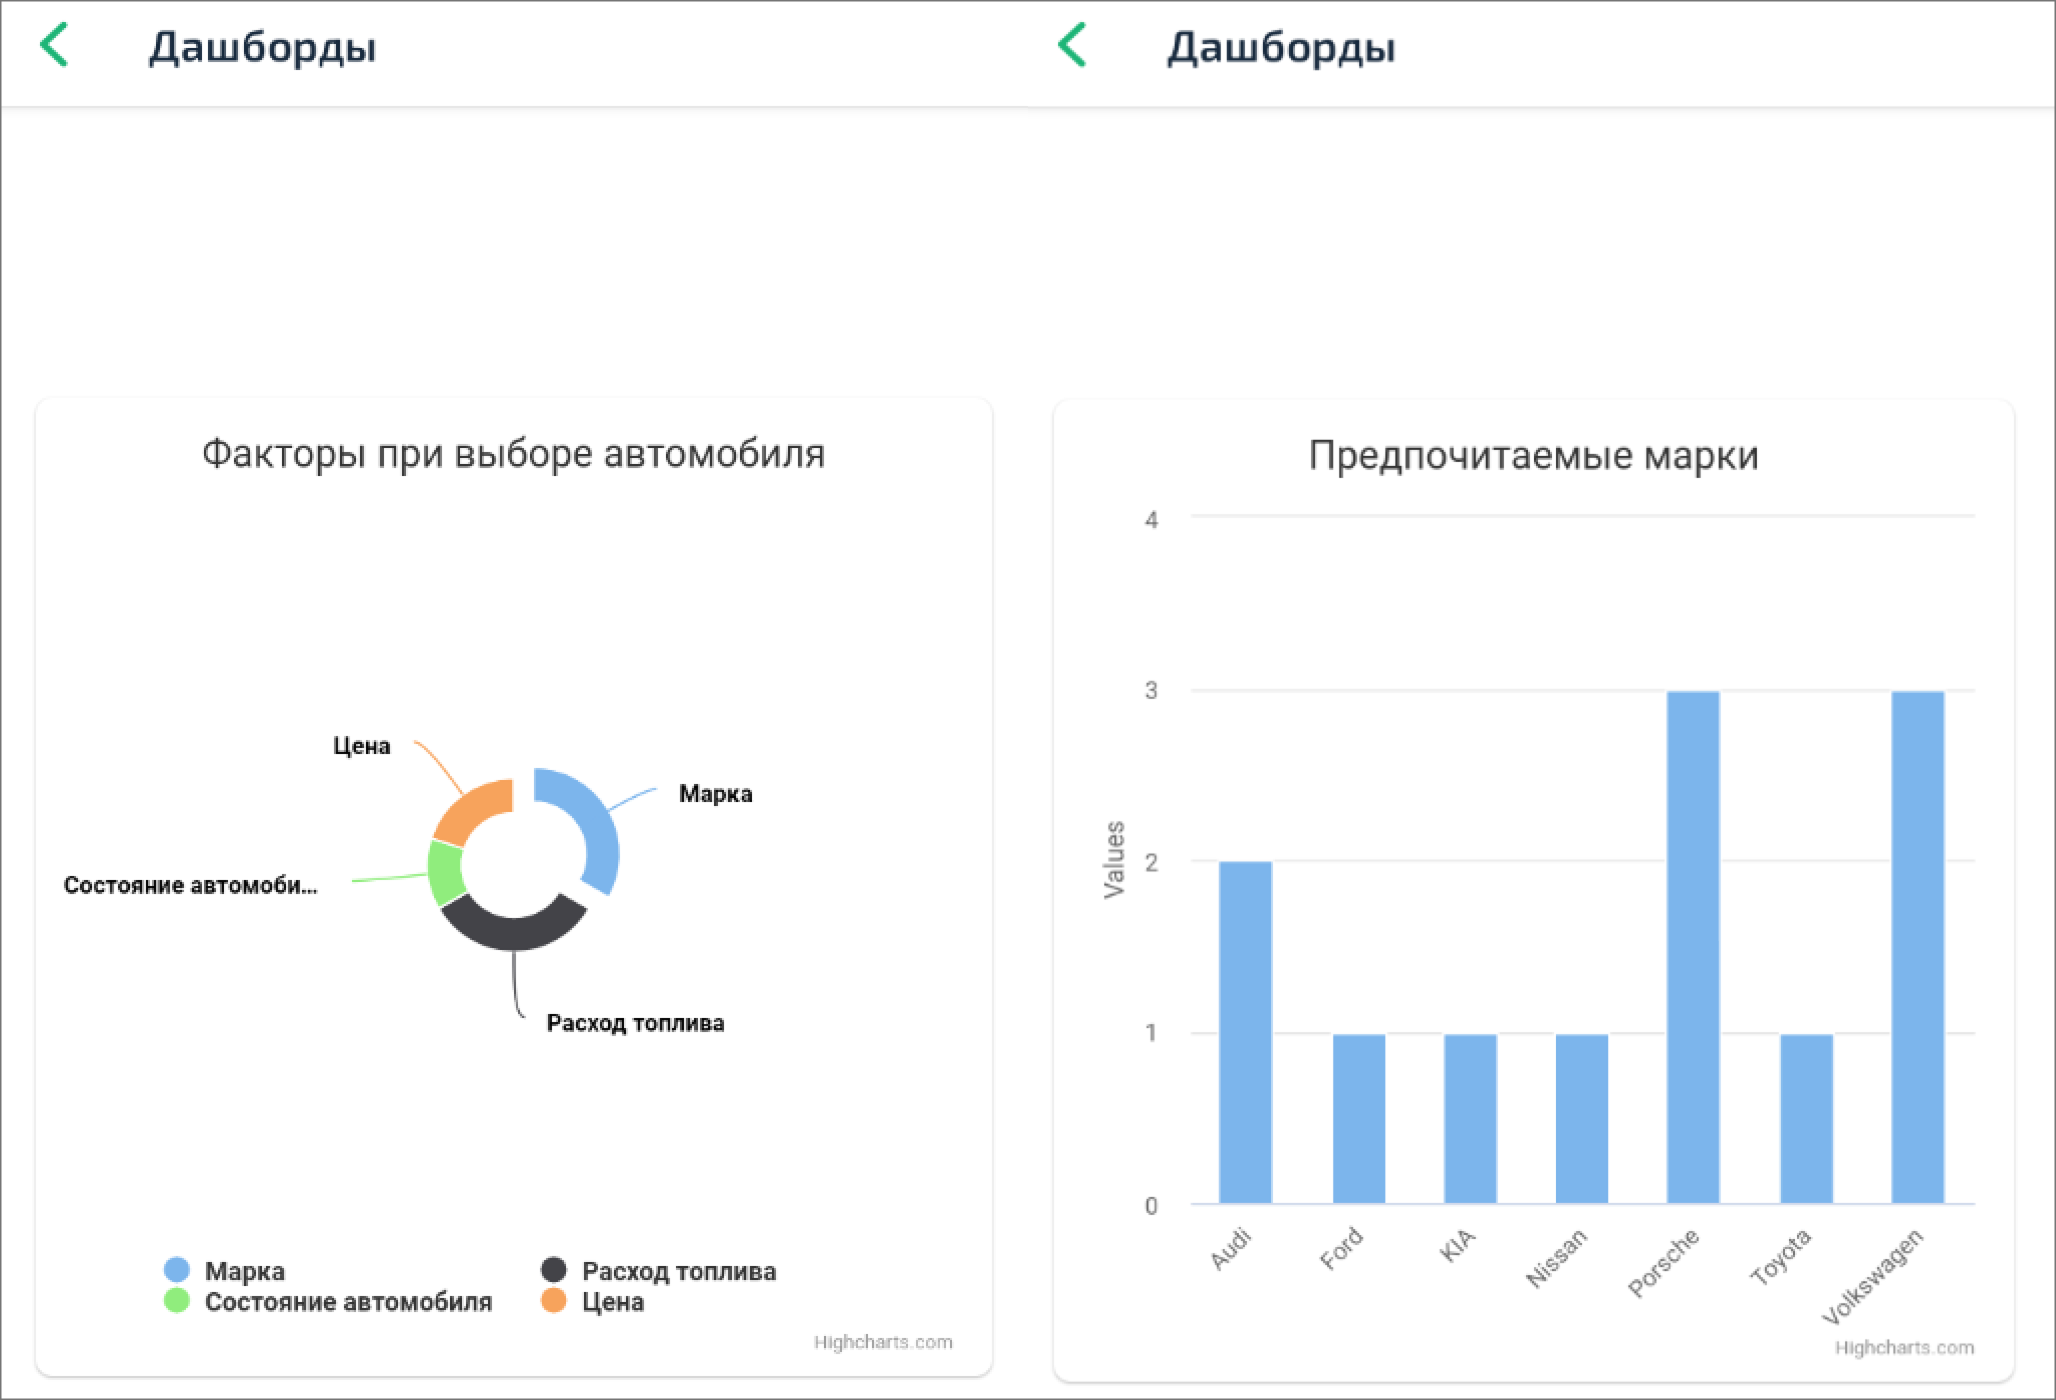The height and width of the screenshot is (1400, 2056).
Task: Toggle Цена legend item
Action: [x=612, y=1302]
